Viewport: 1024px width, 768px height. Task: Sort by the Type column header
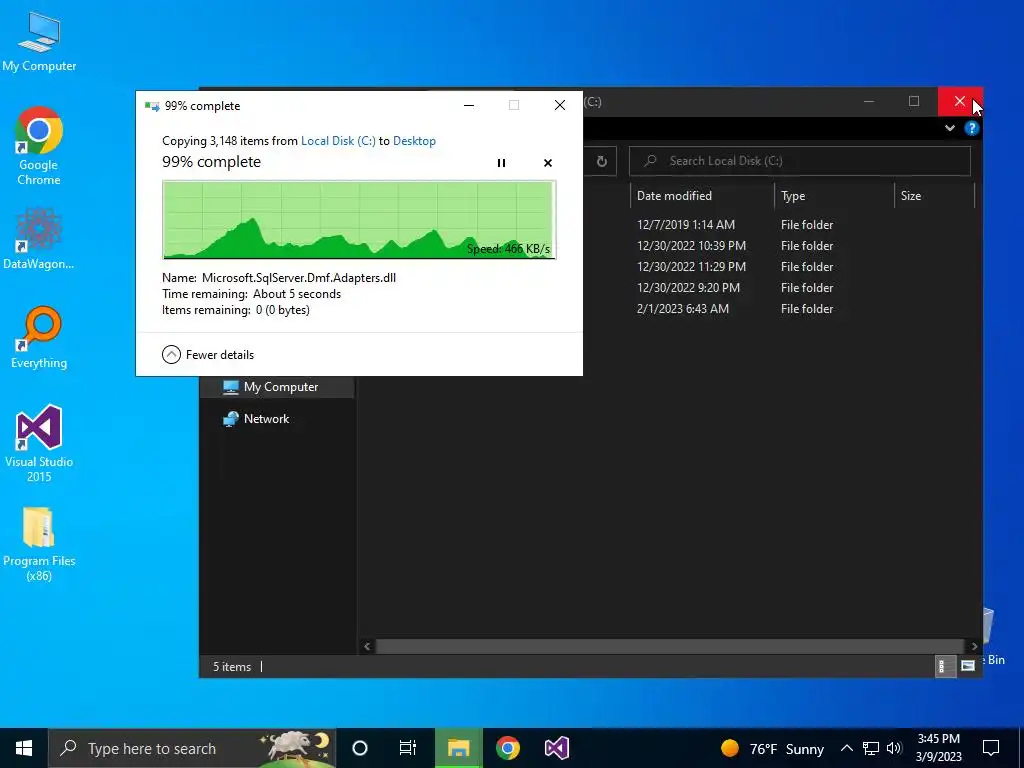[x=834, y=196]
